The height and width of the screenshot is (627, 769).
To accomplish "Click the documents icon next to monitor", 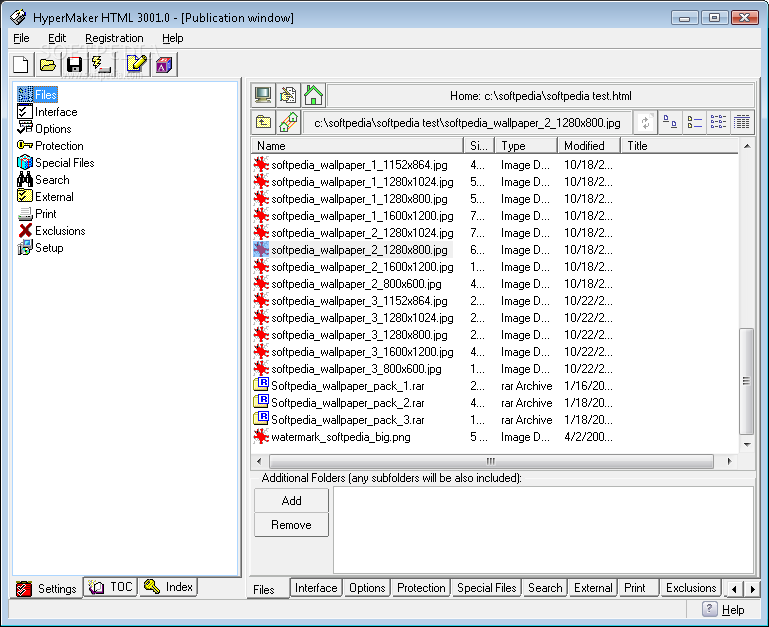I will tap(288, 95).
